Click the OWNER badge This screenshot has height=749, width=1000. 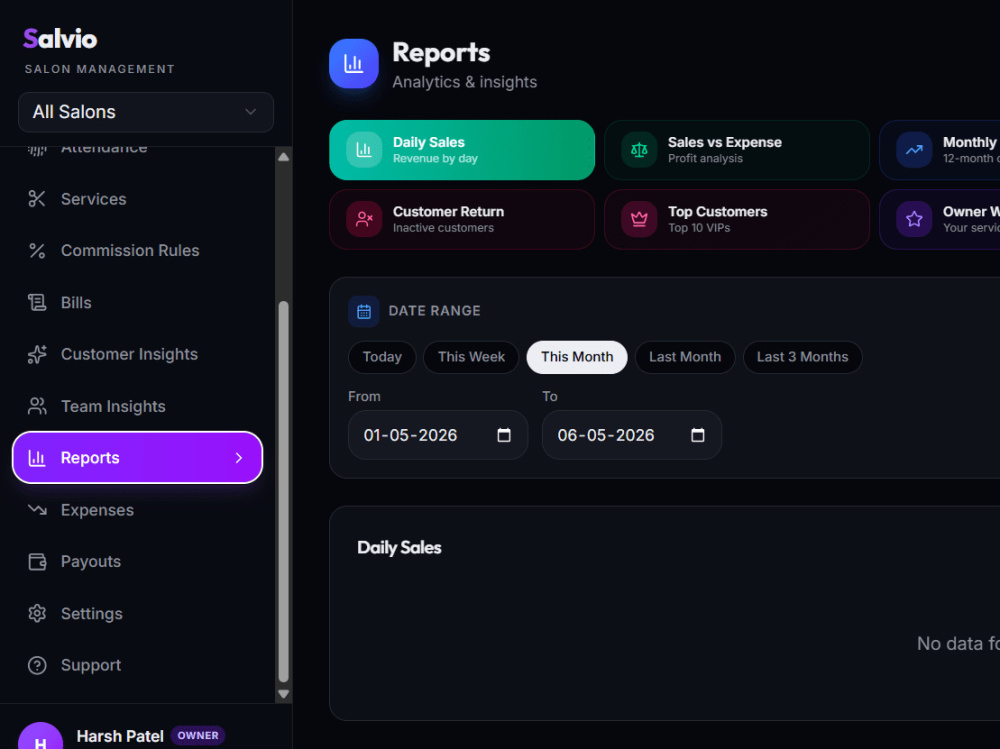198,736
